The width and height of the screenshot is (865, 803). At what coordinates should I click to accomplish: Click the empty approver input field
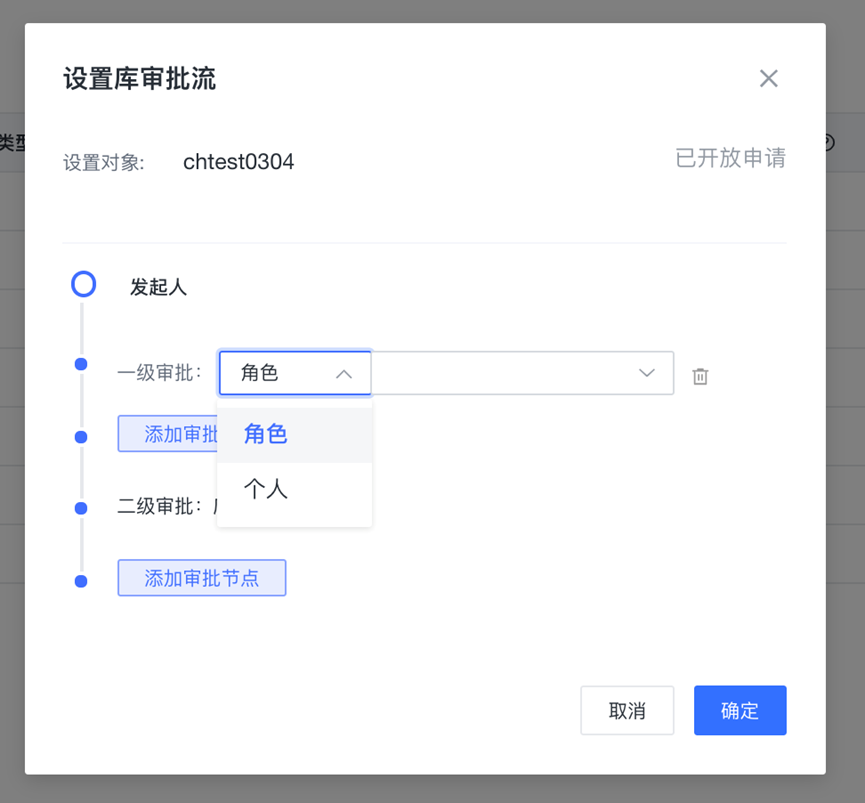pyautogui.click(x=522, y=373)
